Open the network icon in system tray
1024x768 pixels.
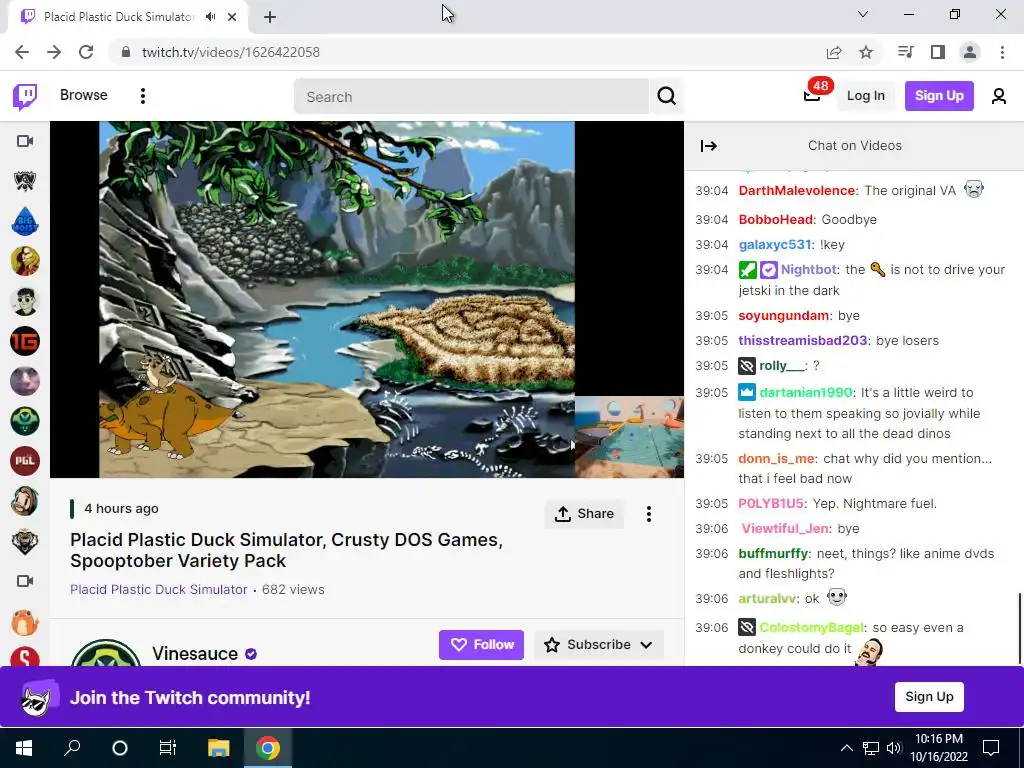(x=871, y=748)
